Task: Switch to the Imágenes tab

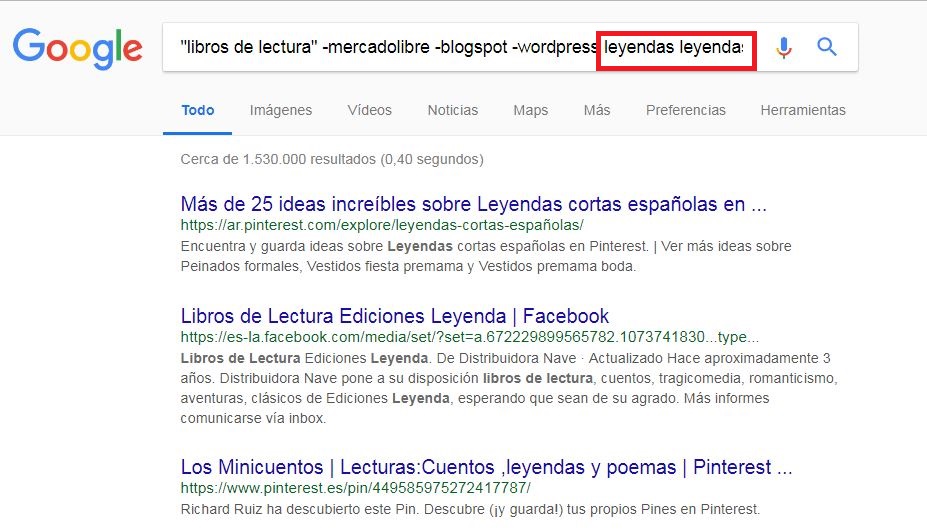Action: (281, 110)
